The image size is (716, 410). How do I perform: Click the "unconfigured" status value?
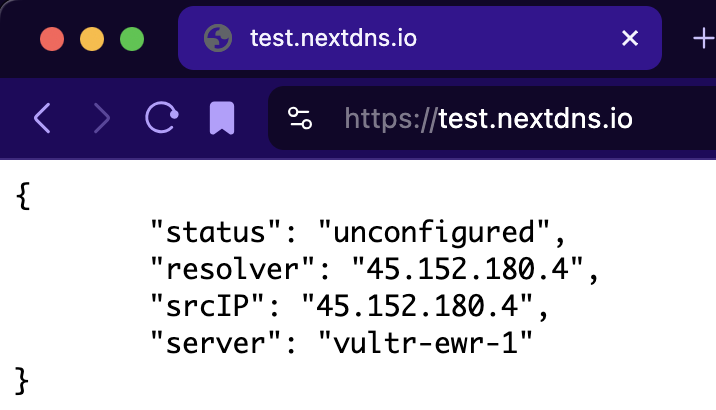tap(434, 232)
